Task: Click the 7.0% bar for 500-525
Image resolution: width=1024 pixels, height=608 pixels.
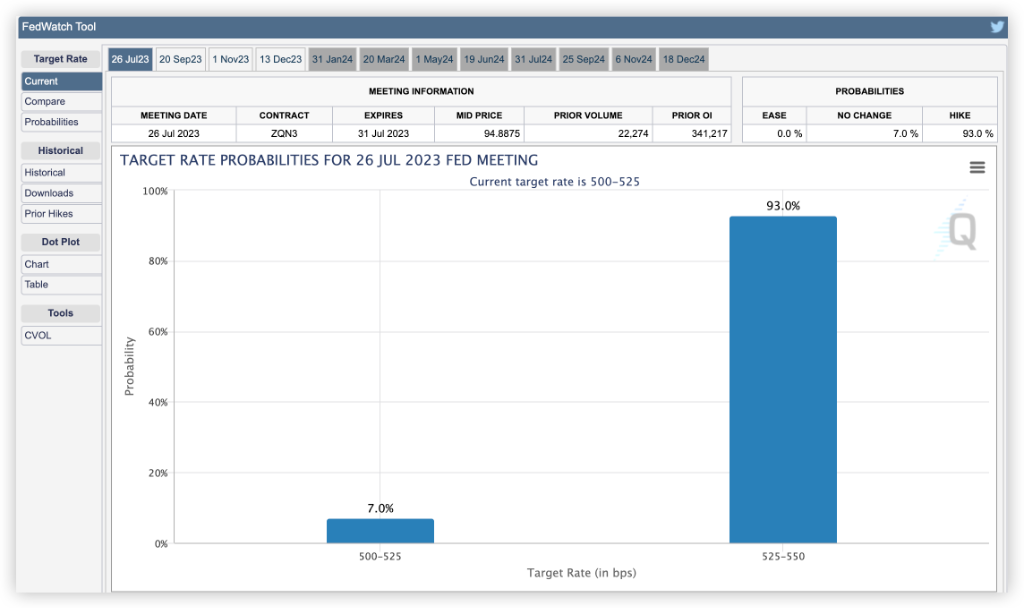Action: pyautogui.click(x=380, y=531)
